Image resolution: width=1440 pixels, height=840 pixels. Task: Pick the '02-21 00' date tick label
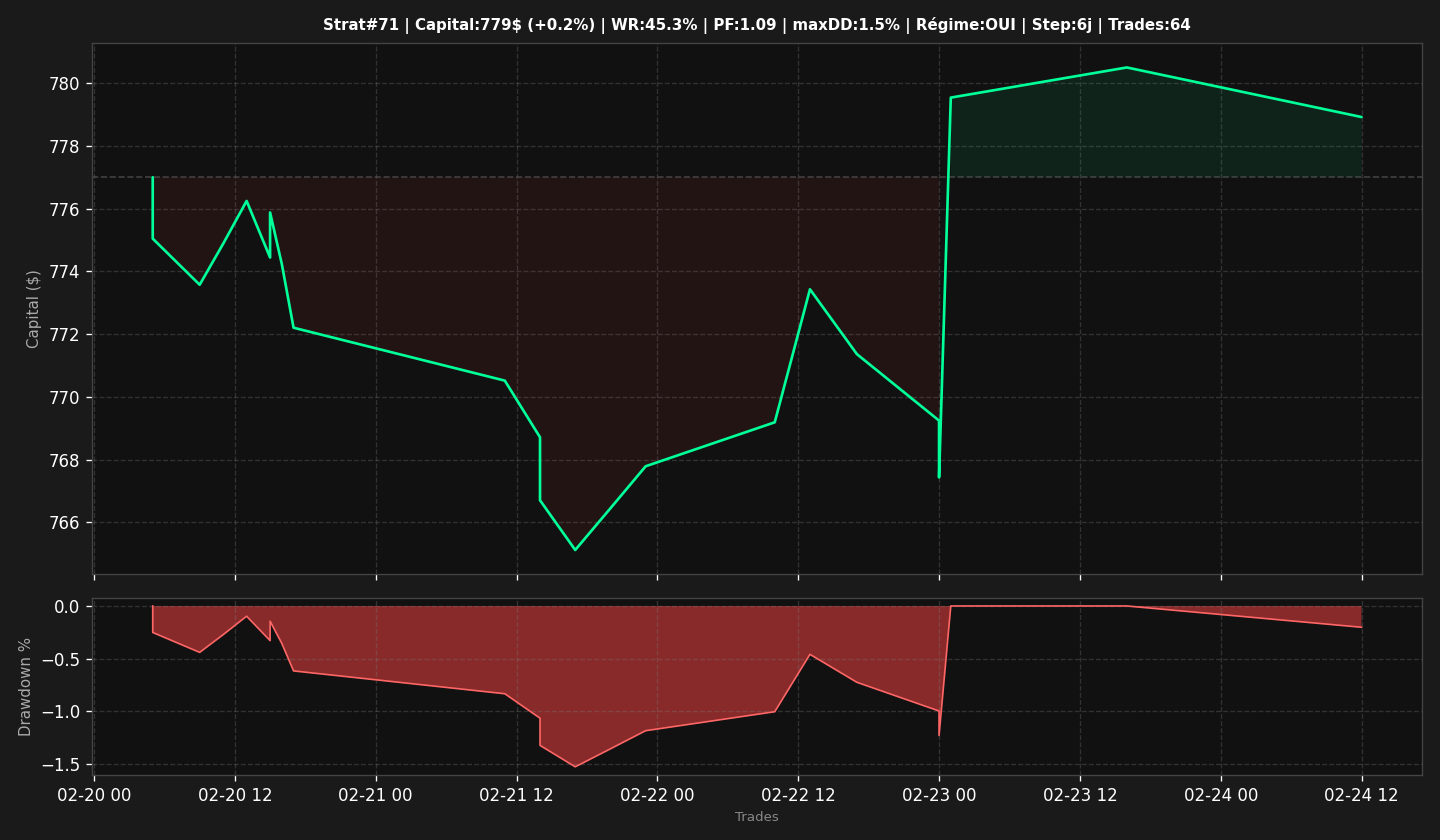[376, 795]
